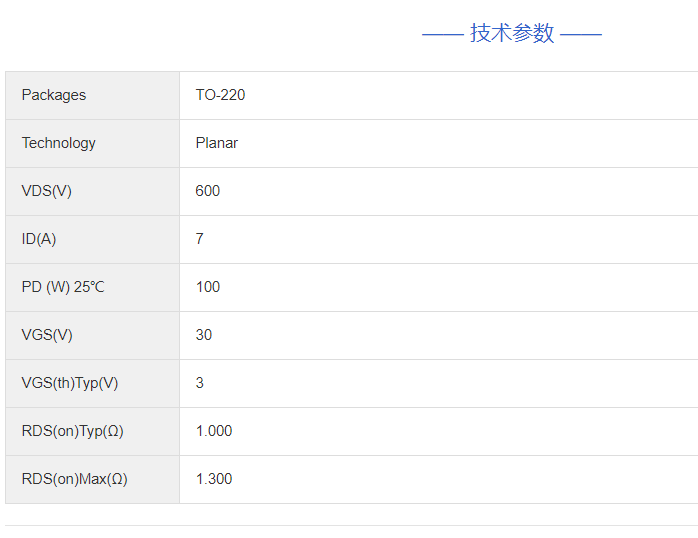Click the RDS(on)Typ(Ω) label cell

click(x=73, y=431)
